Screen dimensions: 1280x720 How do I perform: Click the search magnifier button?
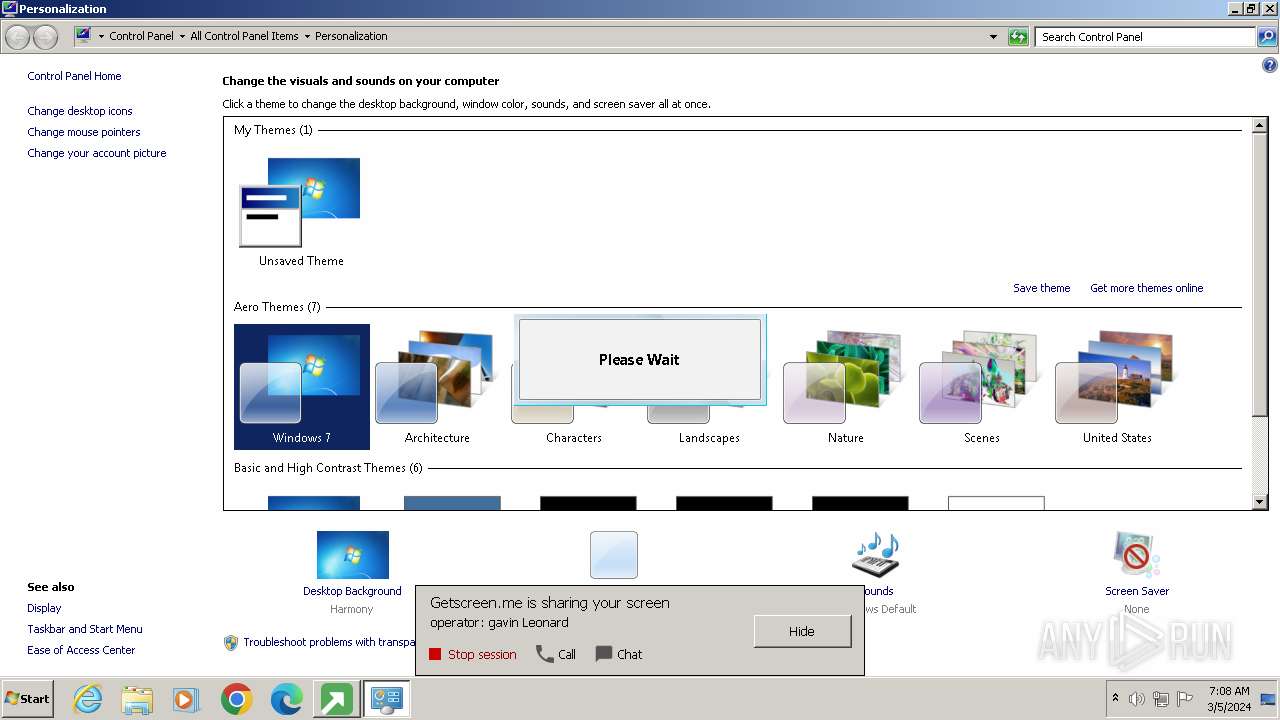tap(1266, 37)
